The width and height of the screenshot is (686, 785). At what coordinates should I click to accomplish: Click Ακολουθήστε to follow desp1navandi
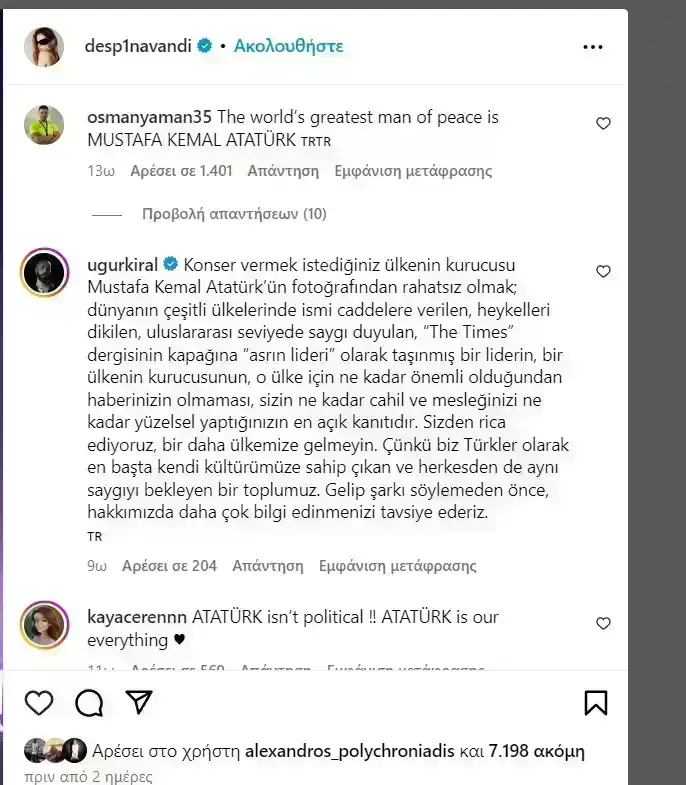pyautogui.click(x=289, y=46)
